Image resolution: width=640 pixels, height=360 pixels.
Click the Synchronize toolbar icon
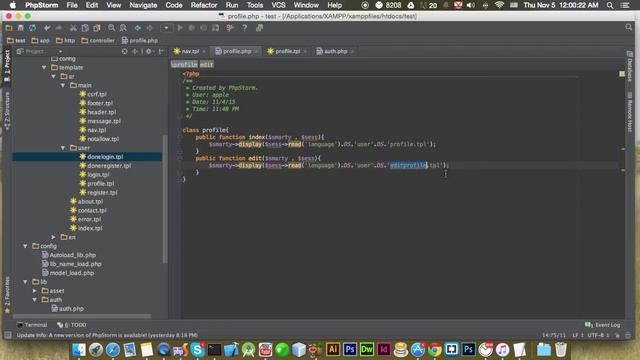pos(32,28)
